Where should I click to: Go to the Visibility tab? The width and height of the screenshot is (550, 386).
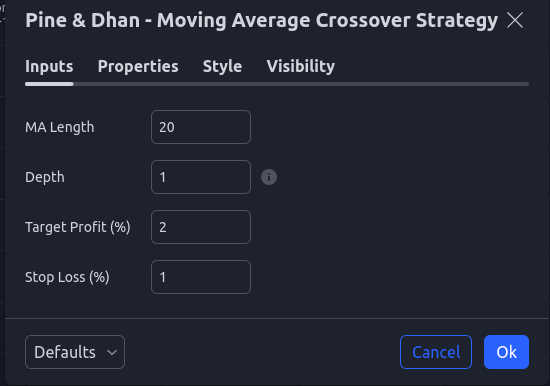(x=301, y=66)
